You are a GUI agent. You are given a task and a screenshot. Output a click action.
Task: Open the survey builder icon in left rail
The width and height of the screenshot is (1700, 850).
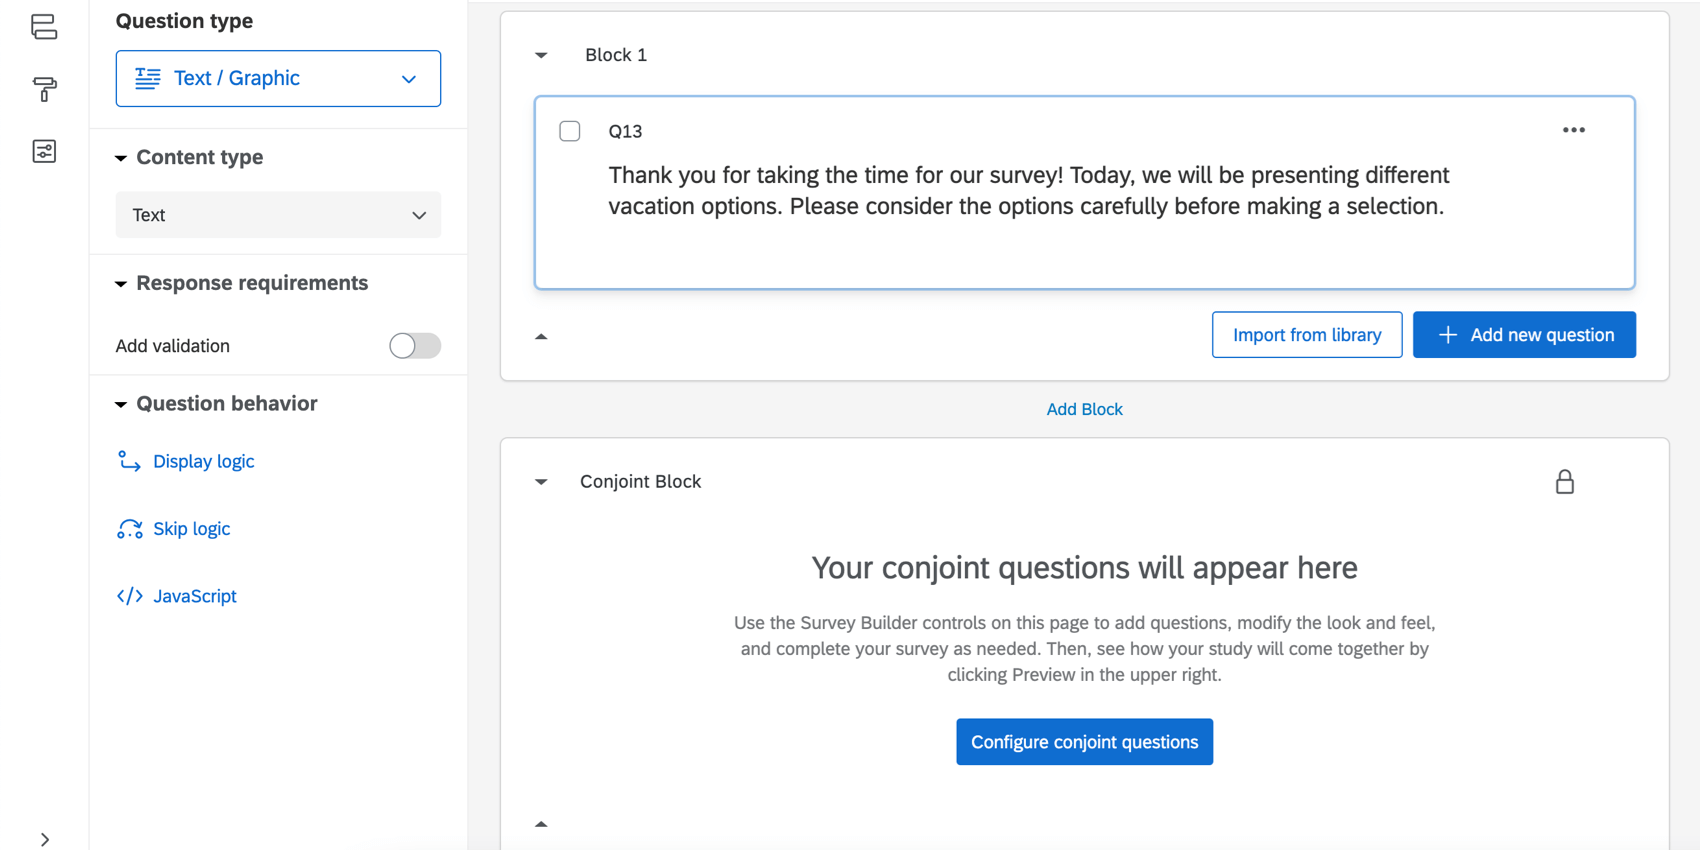click(44, 27)
